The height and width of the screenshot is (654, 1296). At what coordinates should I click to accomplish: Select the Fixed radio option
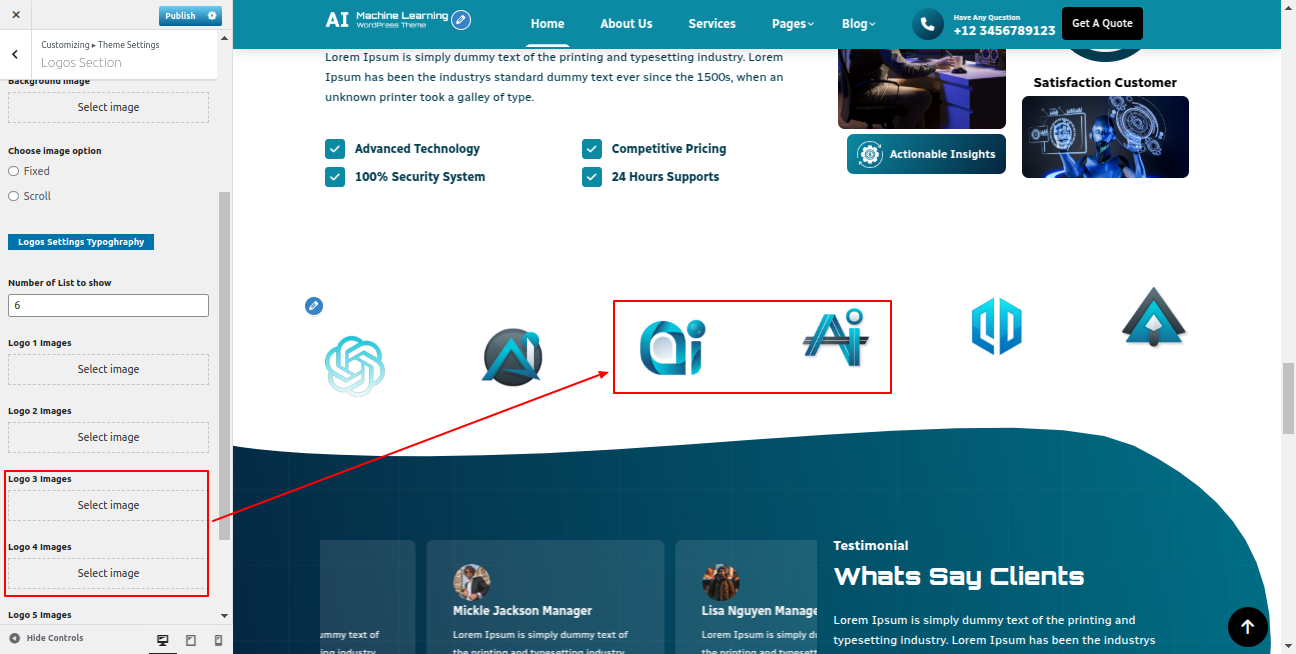click(14, 171)
